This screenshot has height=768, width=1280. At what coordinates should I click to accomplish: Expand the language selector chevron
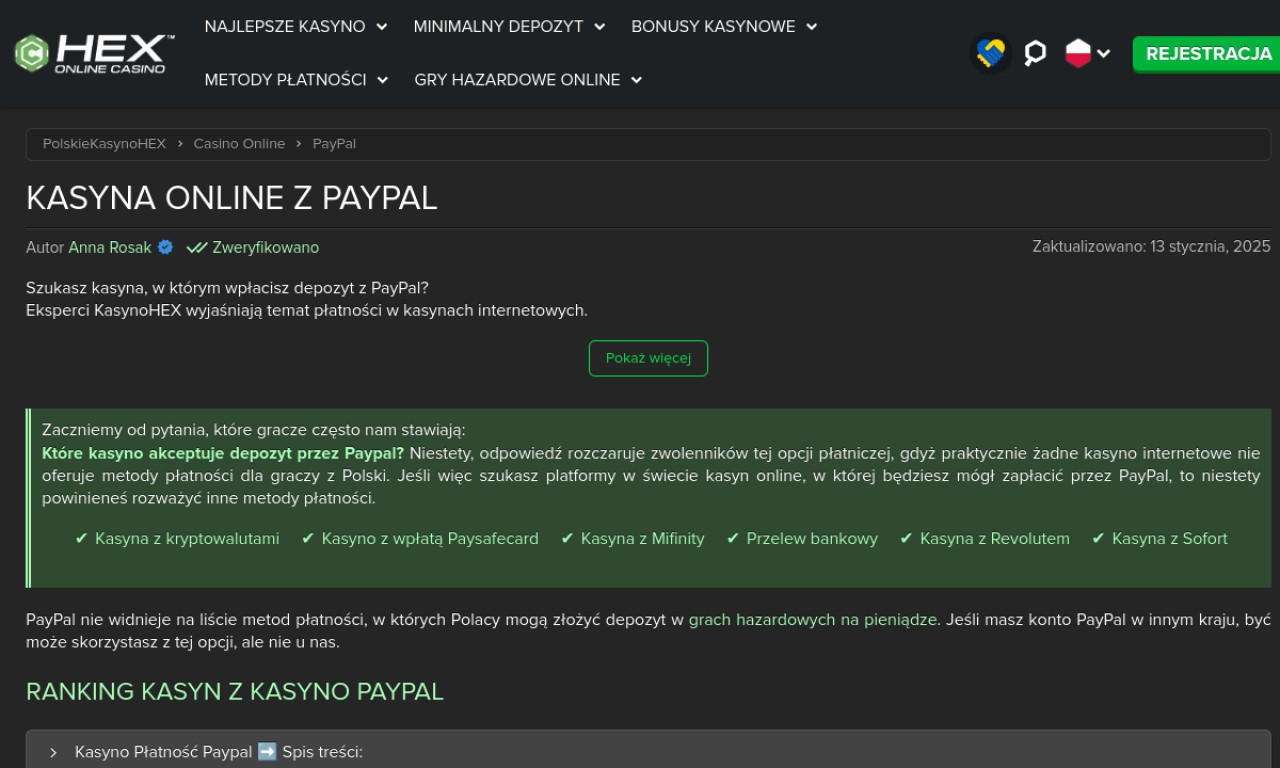1103,54
